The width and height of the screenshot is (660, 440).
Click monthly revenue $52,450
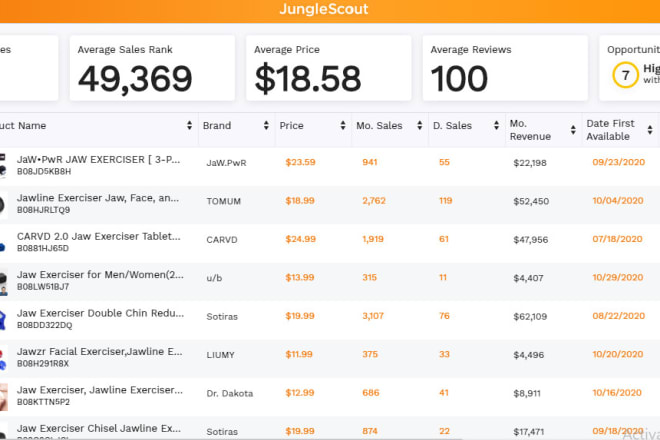coord(531,201)
